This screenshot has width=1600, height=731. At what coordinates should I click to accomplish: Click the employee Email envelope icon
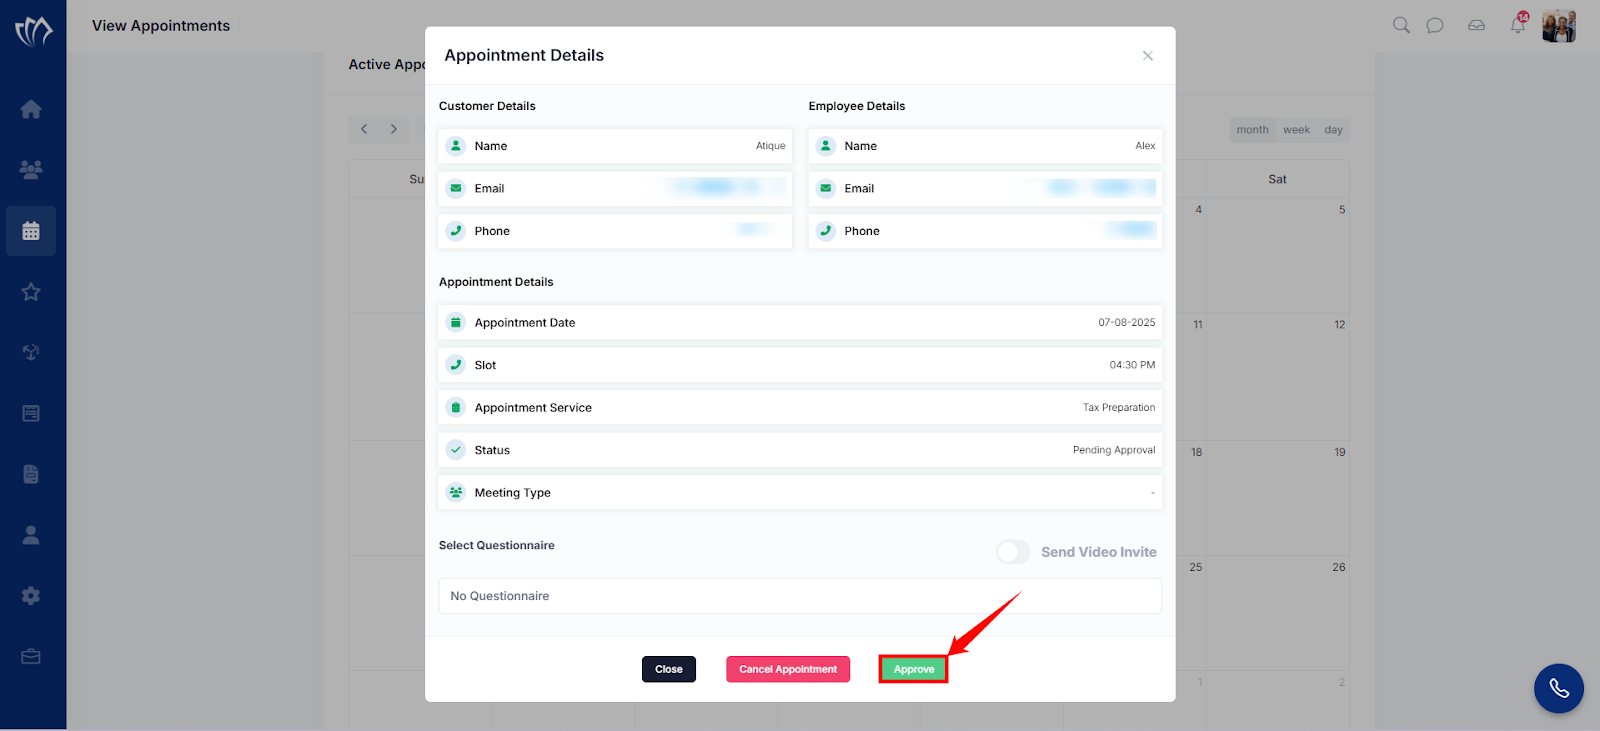(826, 188)
